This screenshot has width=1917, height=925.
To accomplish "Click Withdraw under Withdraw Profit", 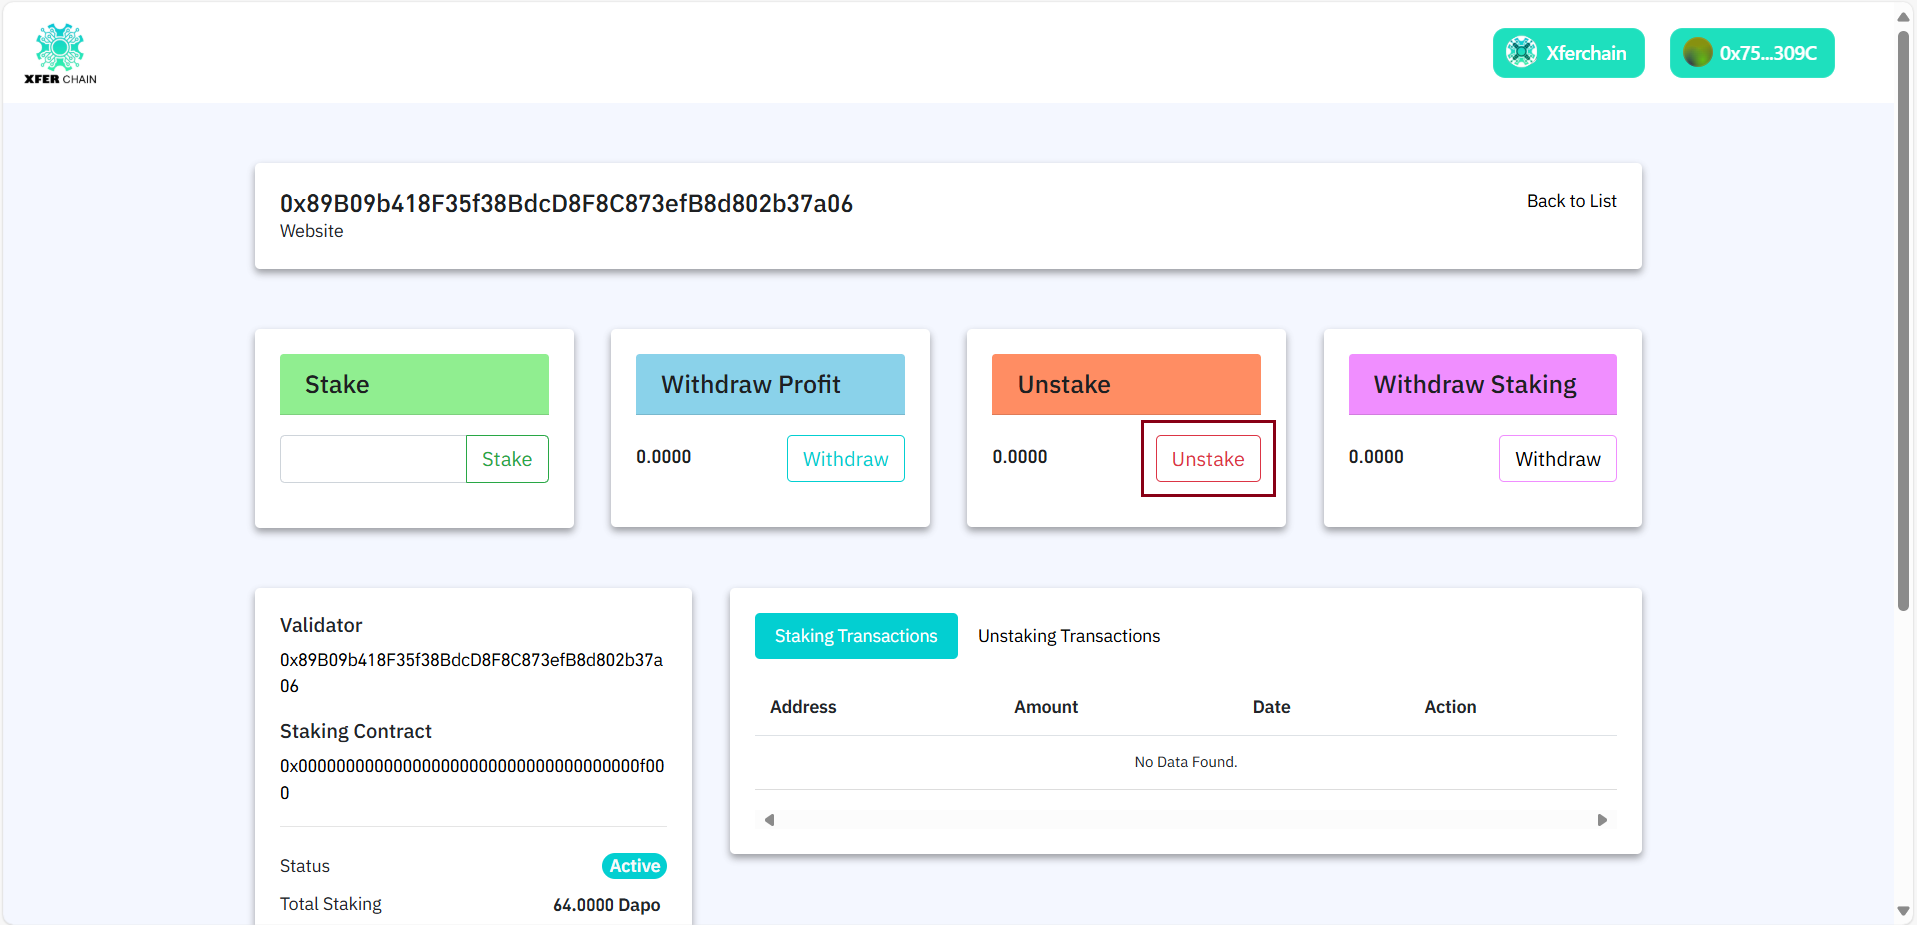I will [x=845, y=458].
